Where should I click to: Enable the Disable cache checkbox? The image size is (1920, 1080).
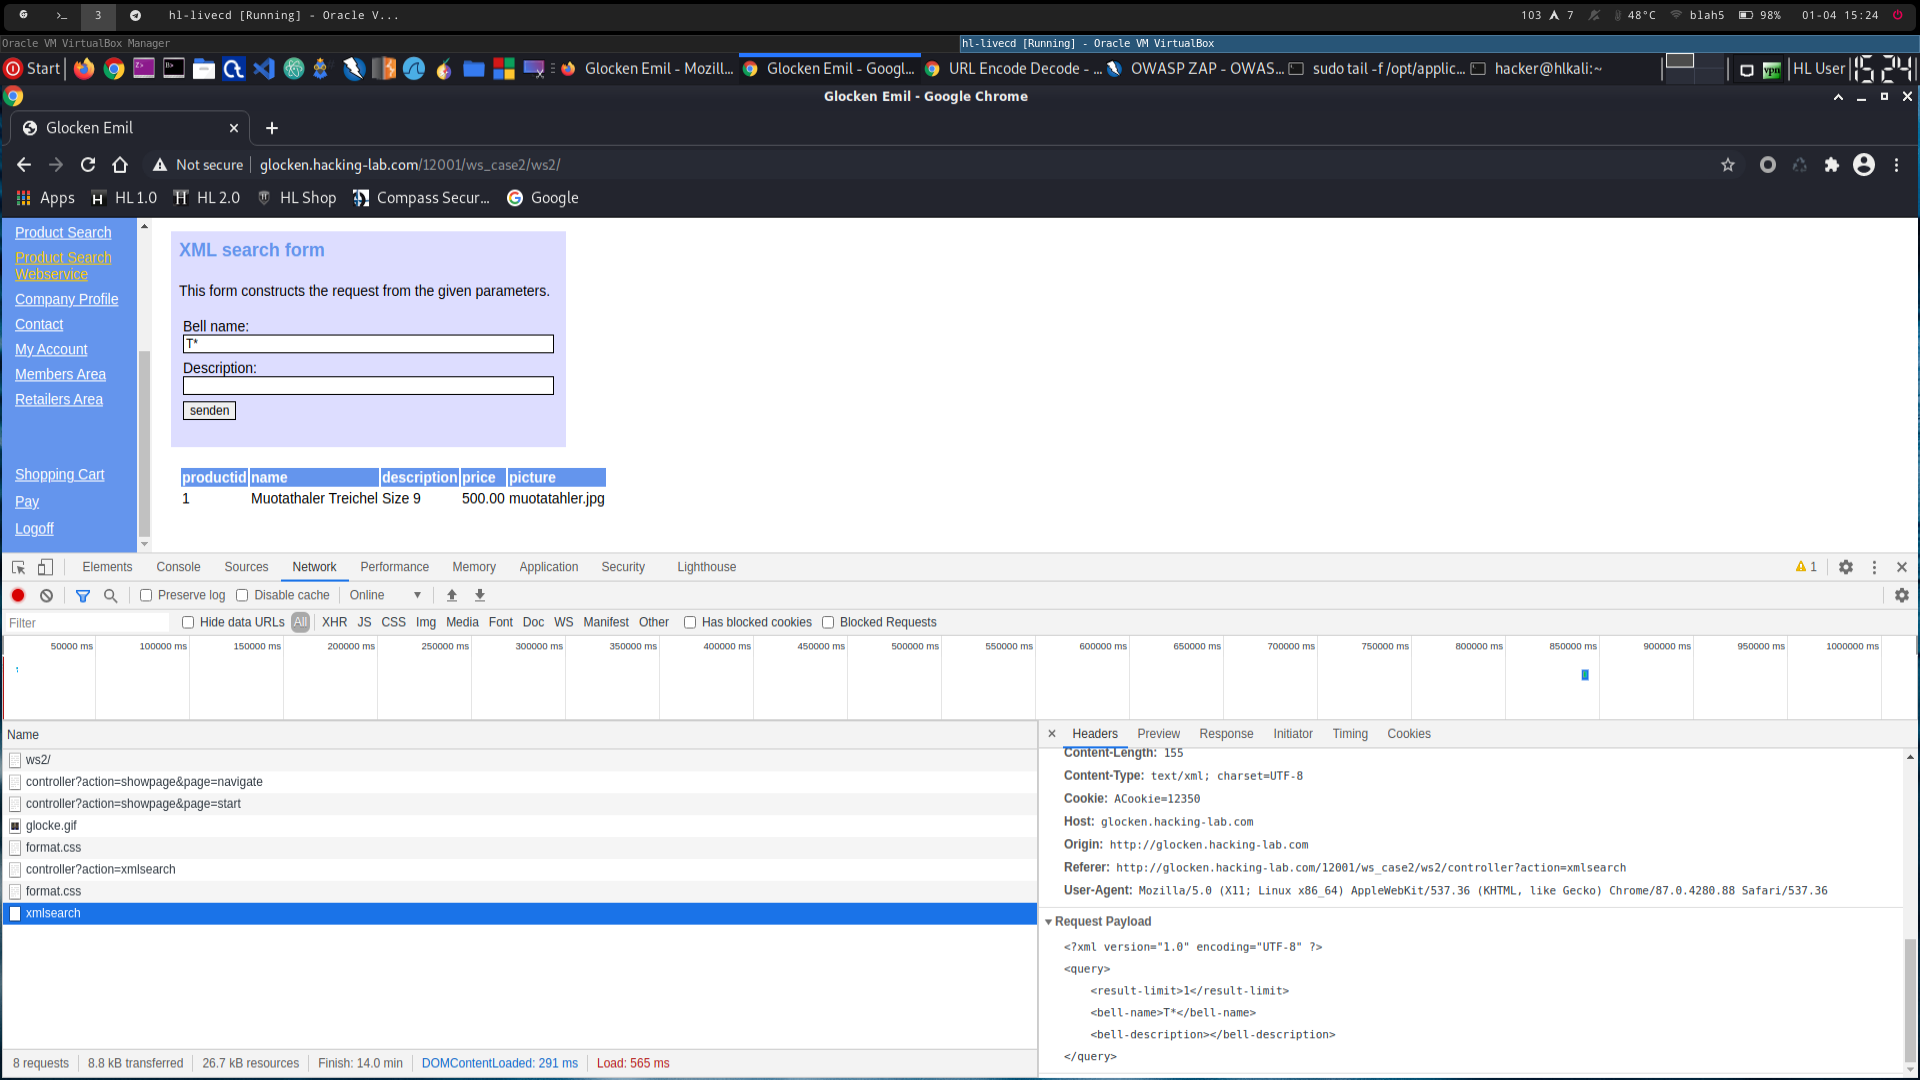242,595
